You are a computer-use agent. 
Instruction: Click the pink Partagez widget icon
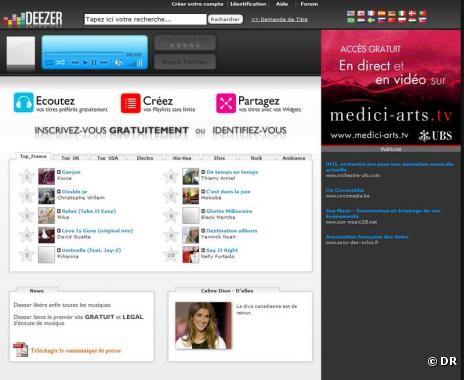(x=226, y=103)
